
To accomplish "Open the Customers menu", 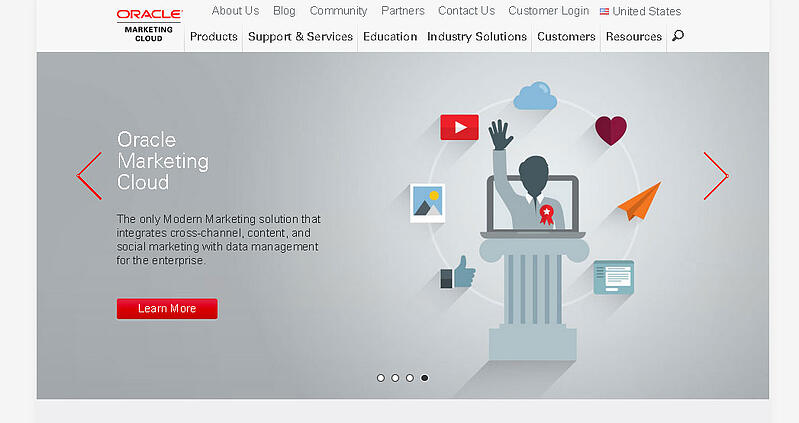I will [566, 37].
